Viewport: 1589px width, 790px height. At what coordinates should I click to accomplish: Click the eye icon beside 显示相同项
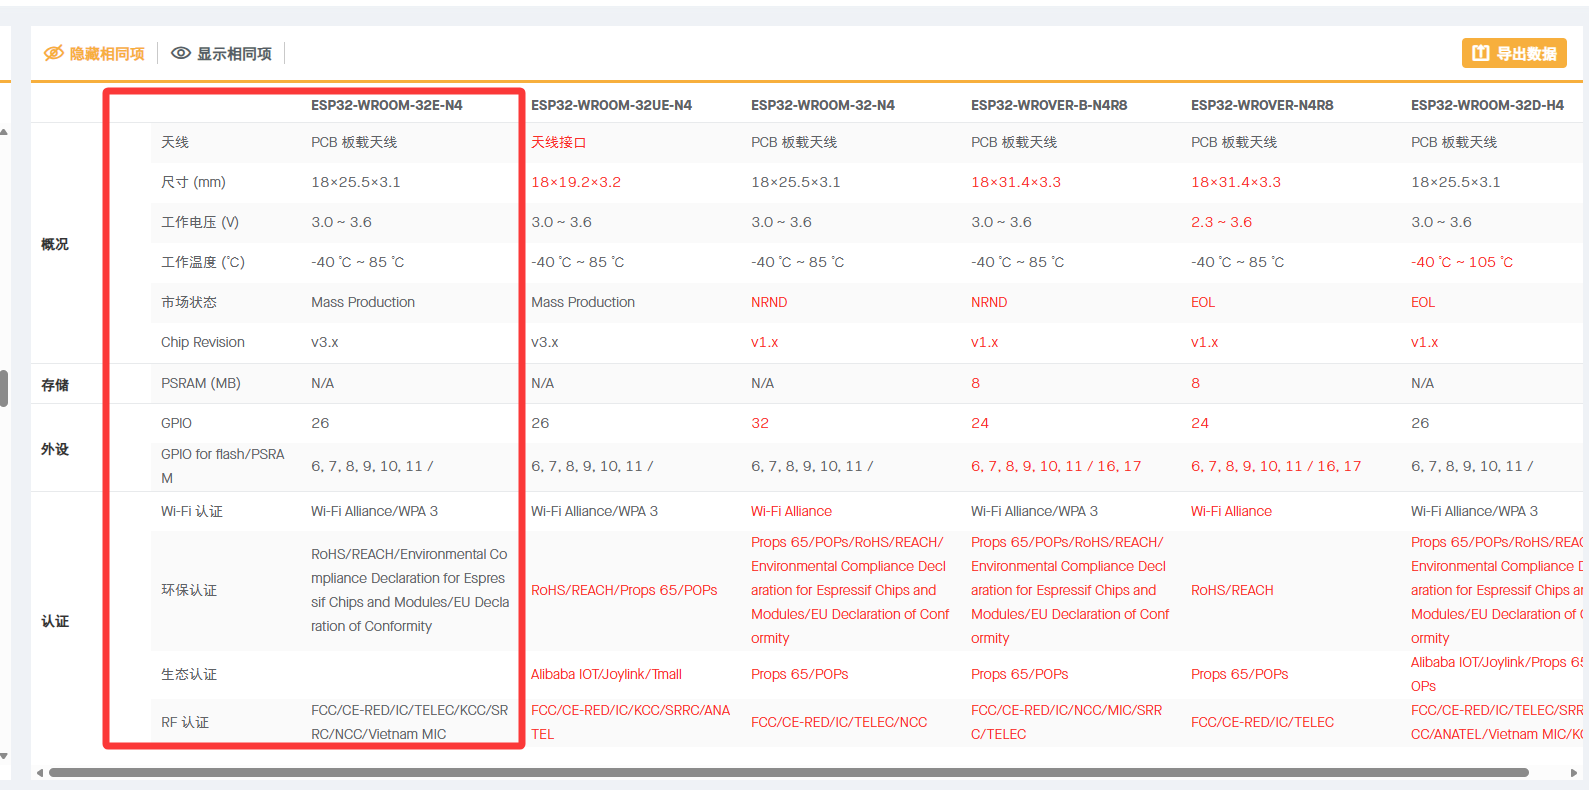pos(181,53)
